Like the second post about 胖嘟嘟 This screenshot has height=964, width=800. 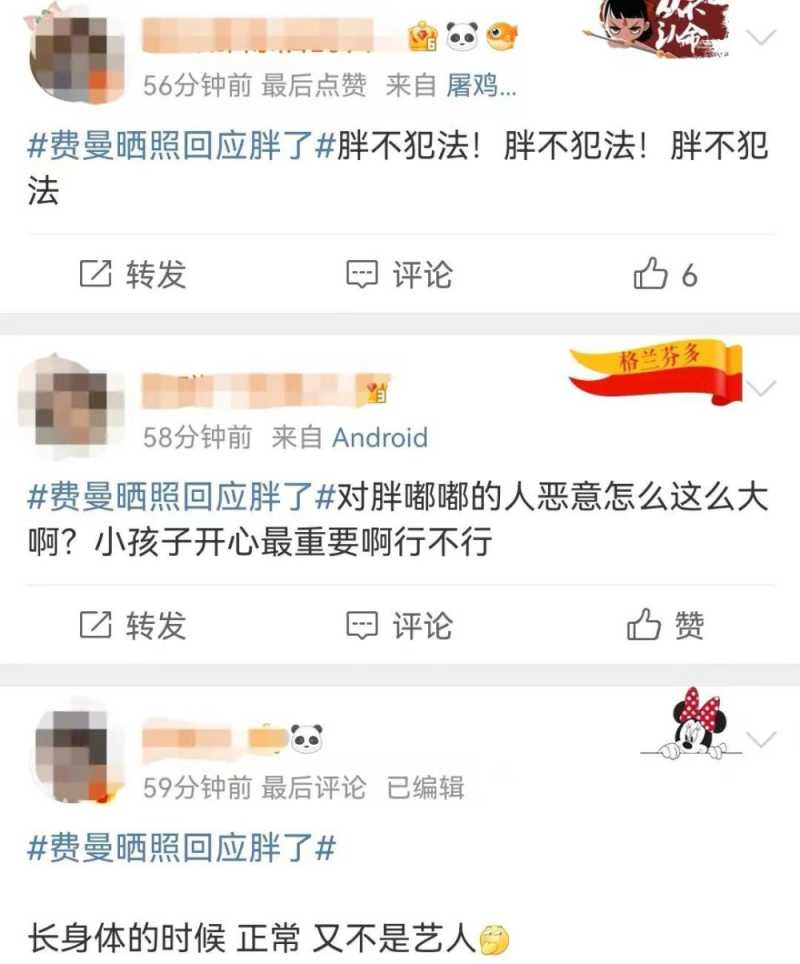tap(665, 625)
